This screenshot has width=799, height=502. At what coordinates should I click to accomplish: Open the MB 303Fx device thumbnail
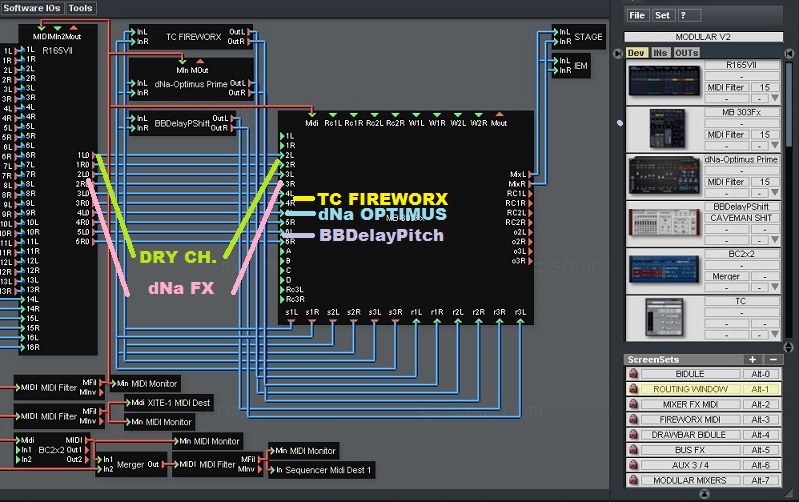coord(667,128)
